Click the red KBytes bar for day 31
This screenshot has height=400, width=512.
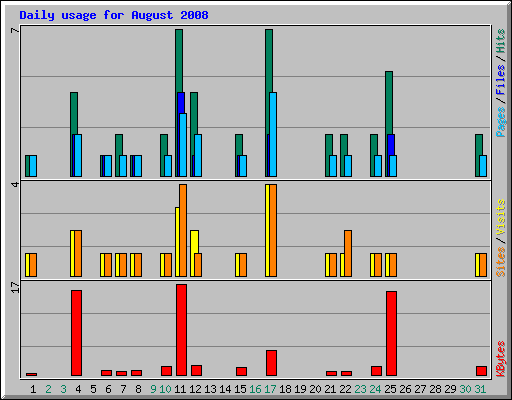[x=481, y=371]
